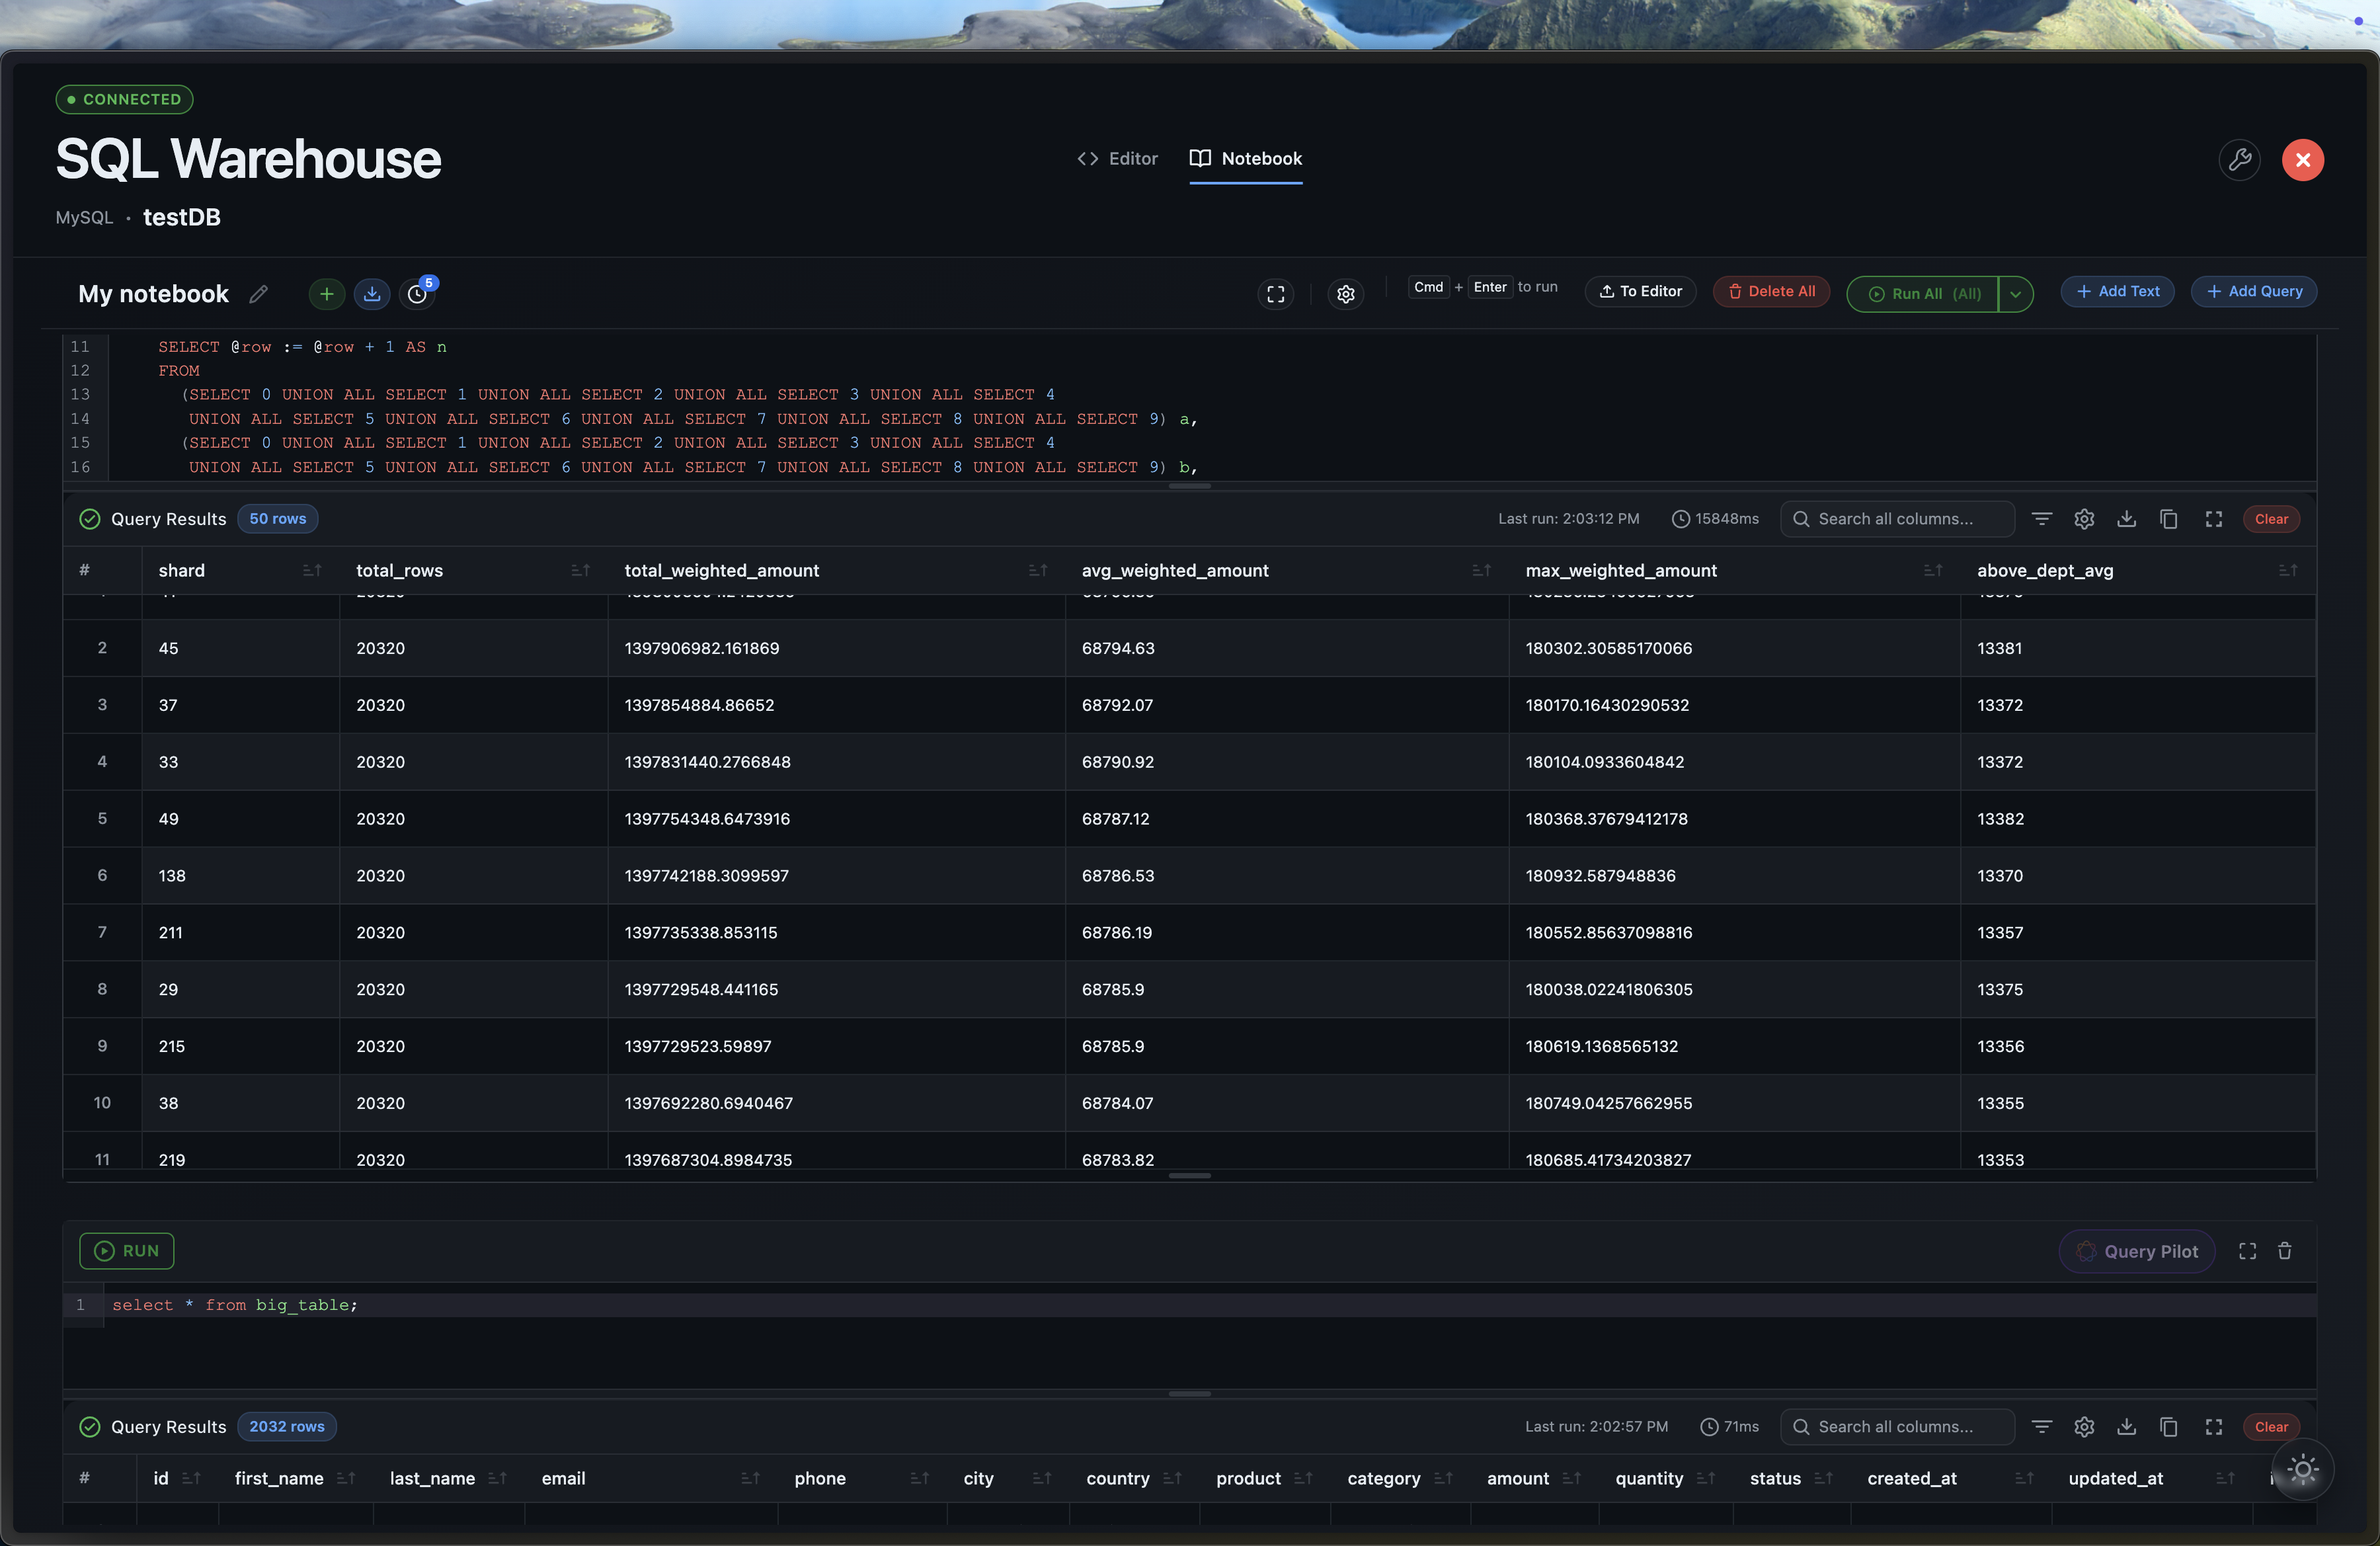
Task: Delete the big_table query cell with trash icon
Action: (x=2285, y=1251)
